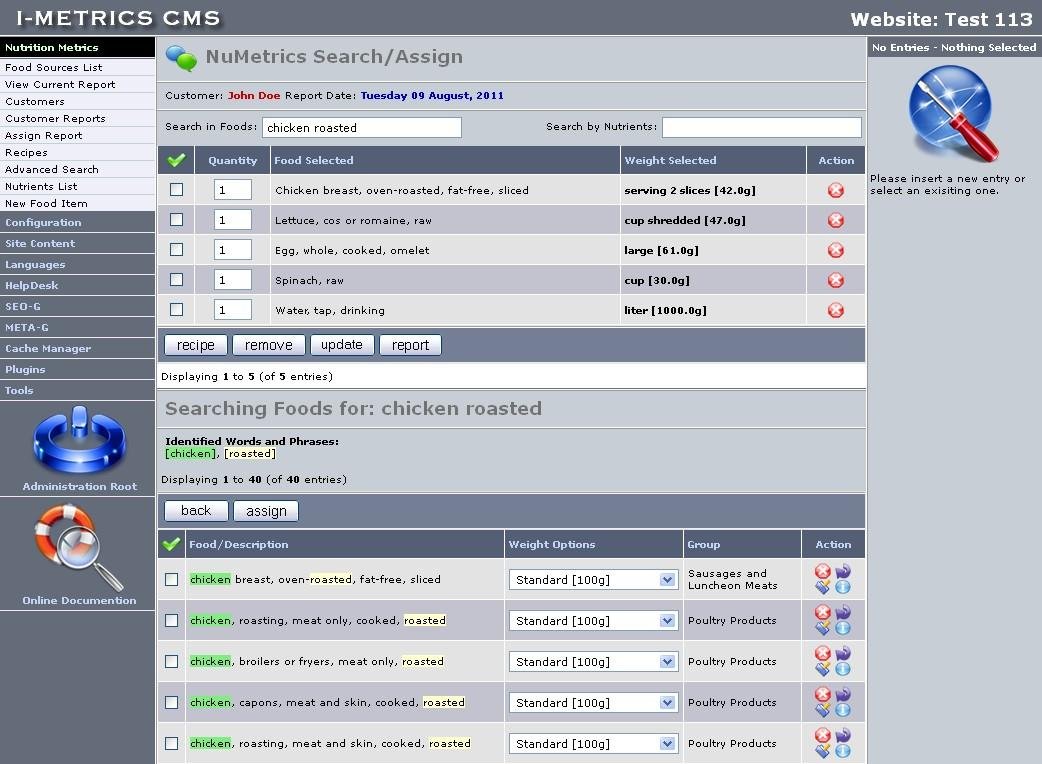
Task: Click the "Search by Nutrients" input field
Action: (760, 127)
